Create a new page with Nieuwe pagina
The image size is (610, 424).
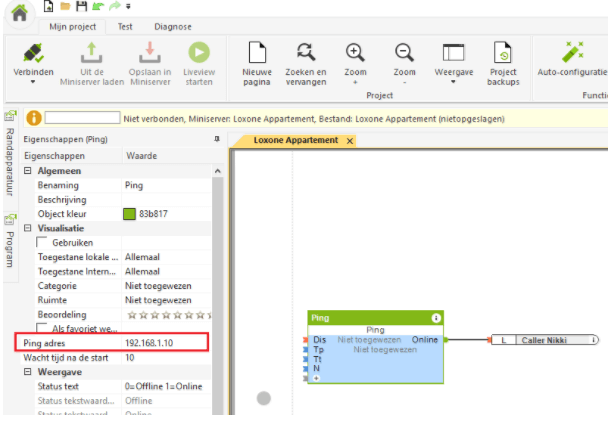pos(257,52)
